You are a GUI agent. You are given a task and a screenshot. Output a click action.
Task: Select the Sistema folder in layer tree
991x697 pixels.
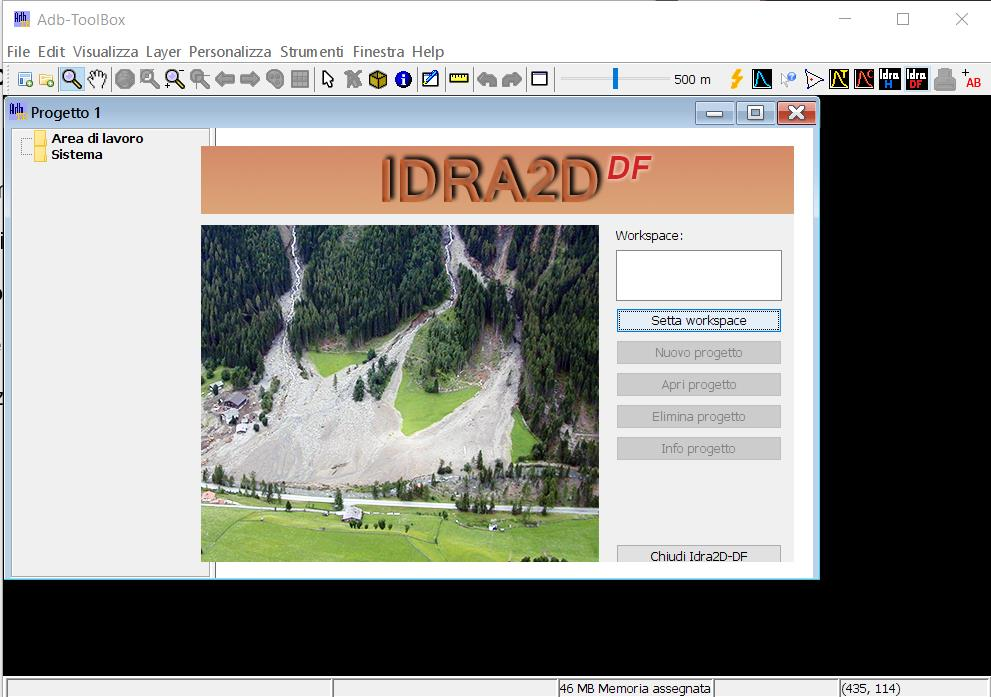[76, 155]
